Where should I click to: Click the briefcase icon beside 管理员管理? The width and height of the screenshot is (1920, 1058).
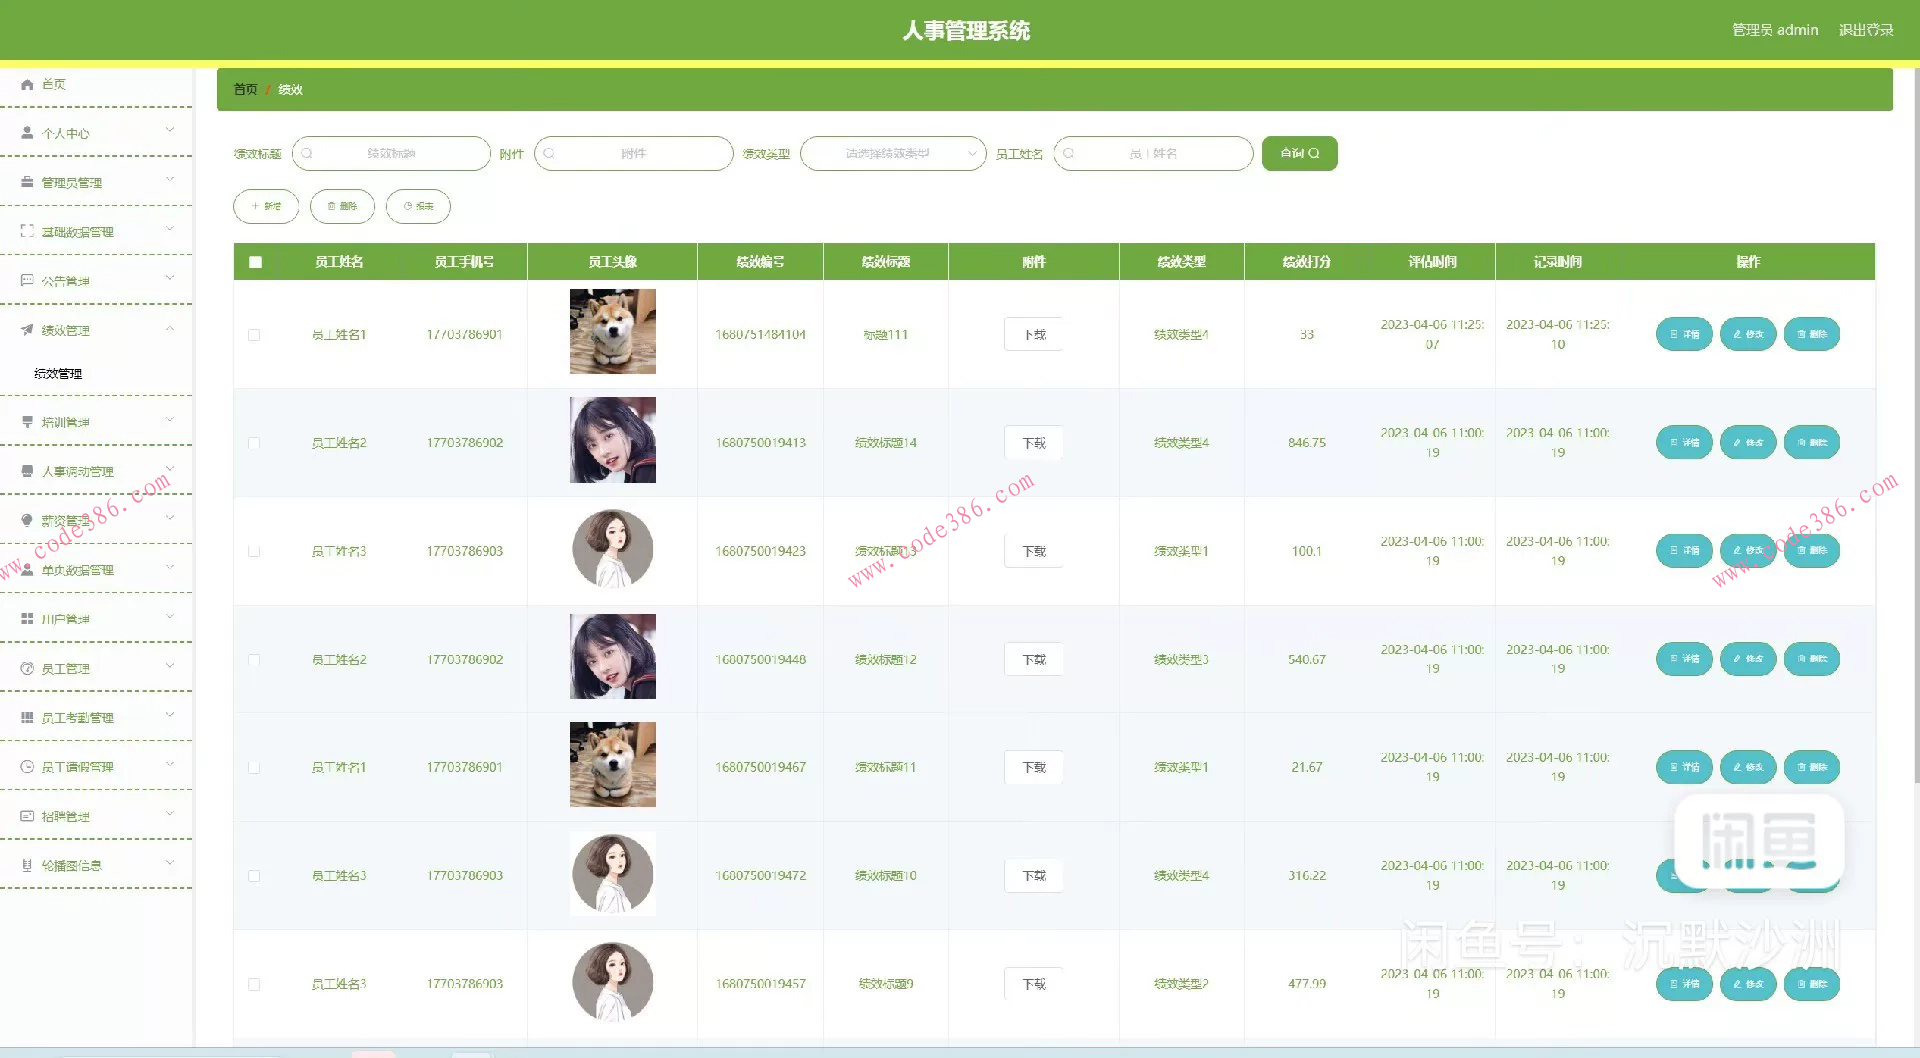pyautogui.click(x=27, y=182)
